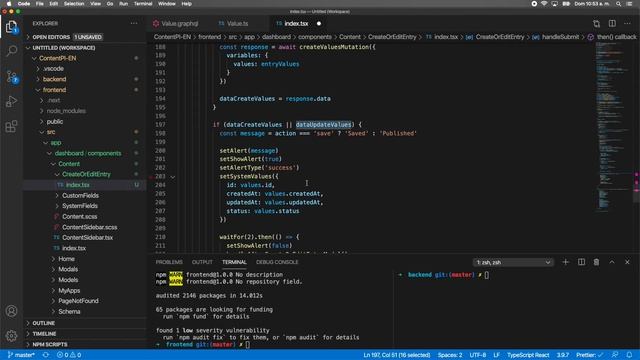The height and width of the screenshot is (360, 640).
Task: Open the Search view in activity bar
Action: pos(11,51)
